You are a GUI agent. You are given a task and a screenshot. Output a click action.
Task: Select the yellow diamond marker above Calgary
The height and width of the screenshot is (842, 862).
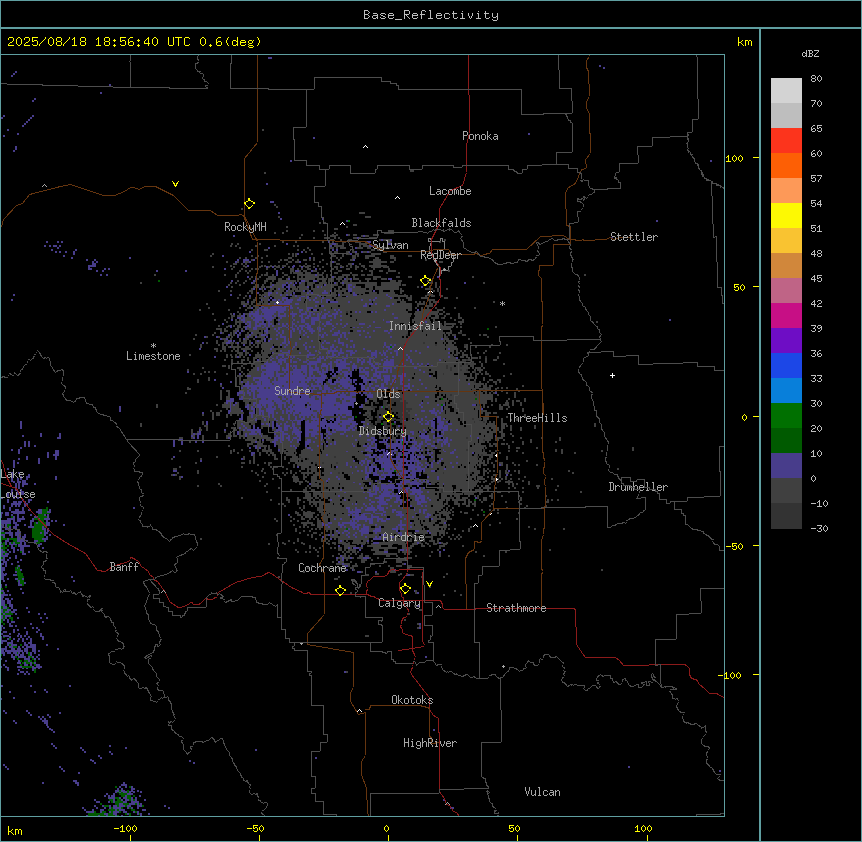click(x=405, y=589)
